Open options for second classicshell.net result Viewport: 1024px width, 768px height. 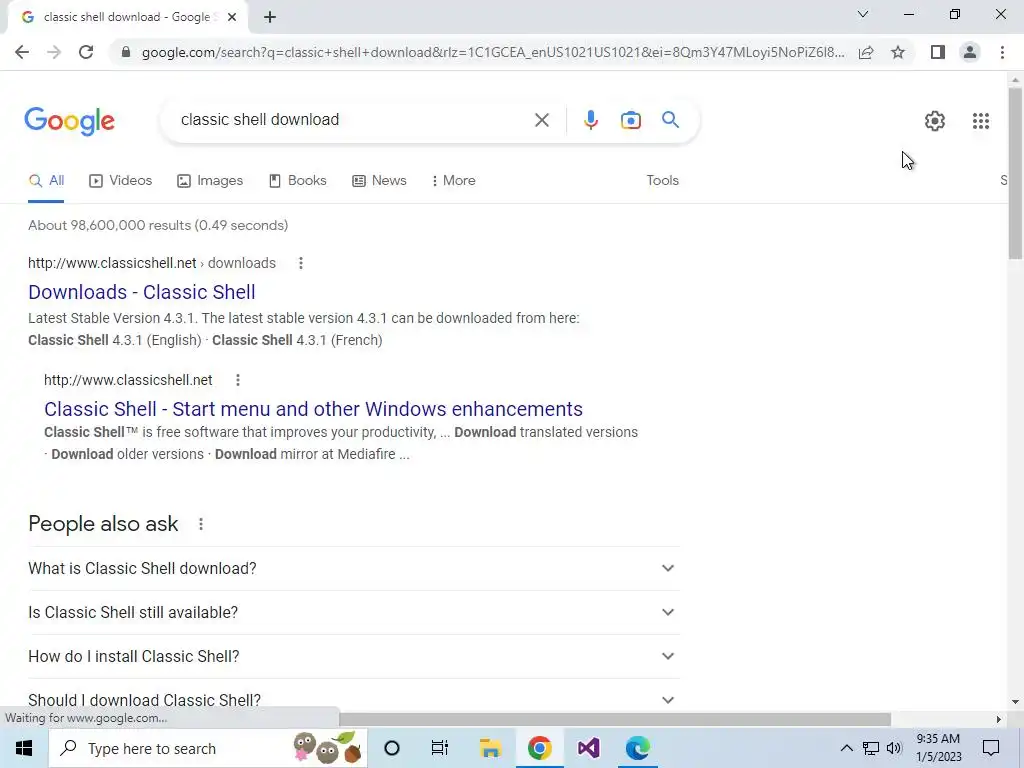coord(238,380)
